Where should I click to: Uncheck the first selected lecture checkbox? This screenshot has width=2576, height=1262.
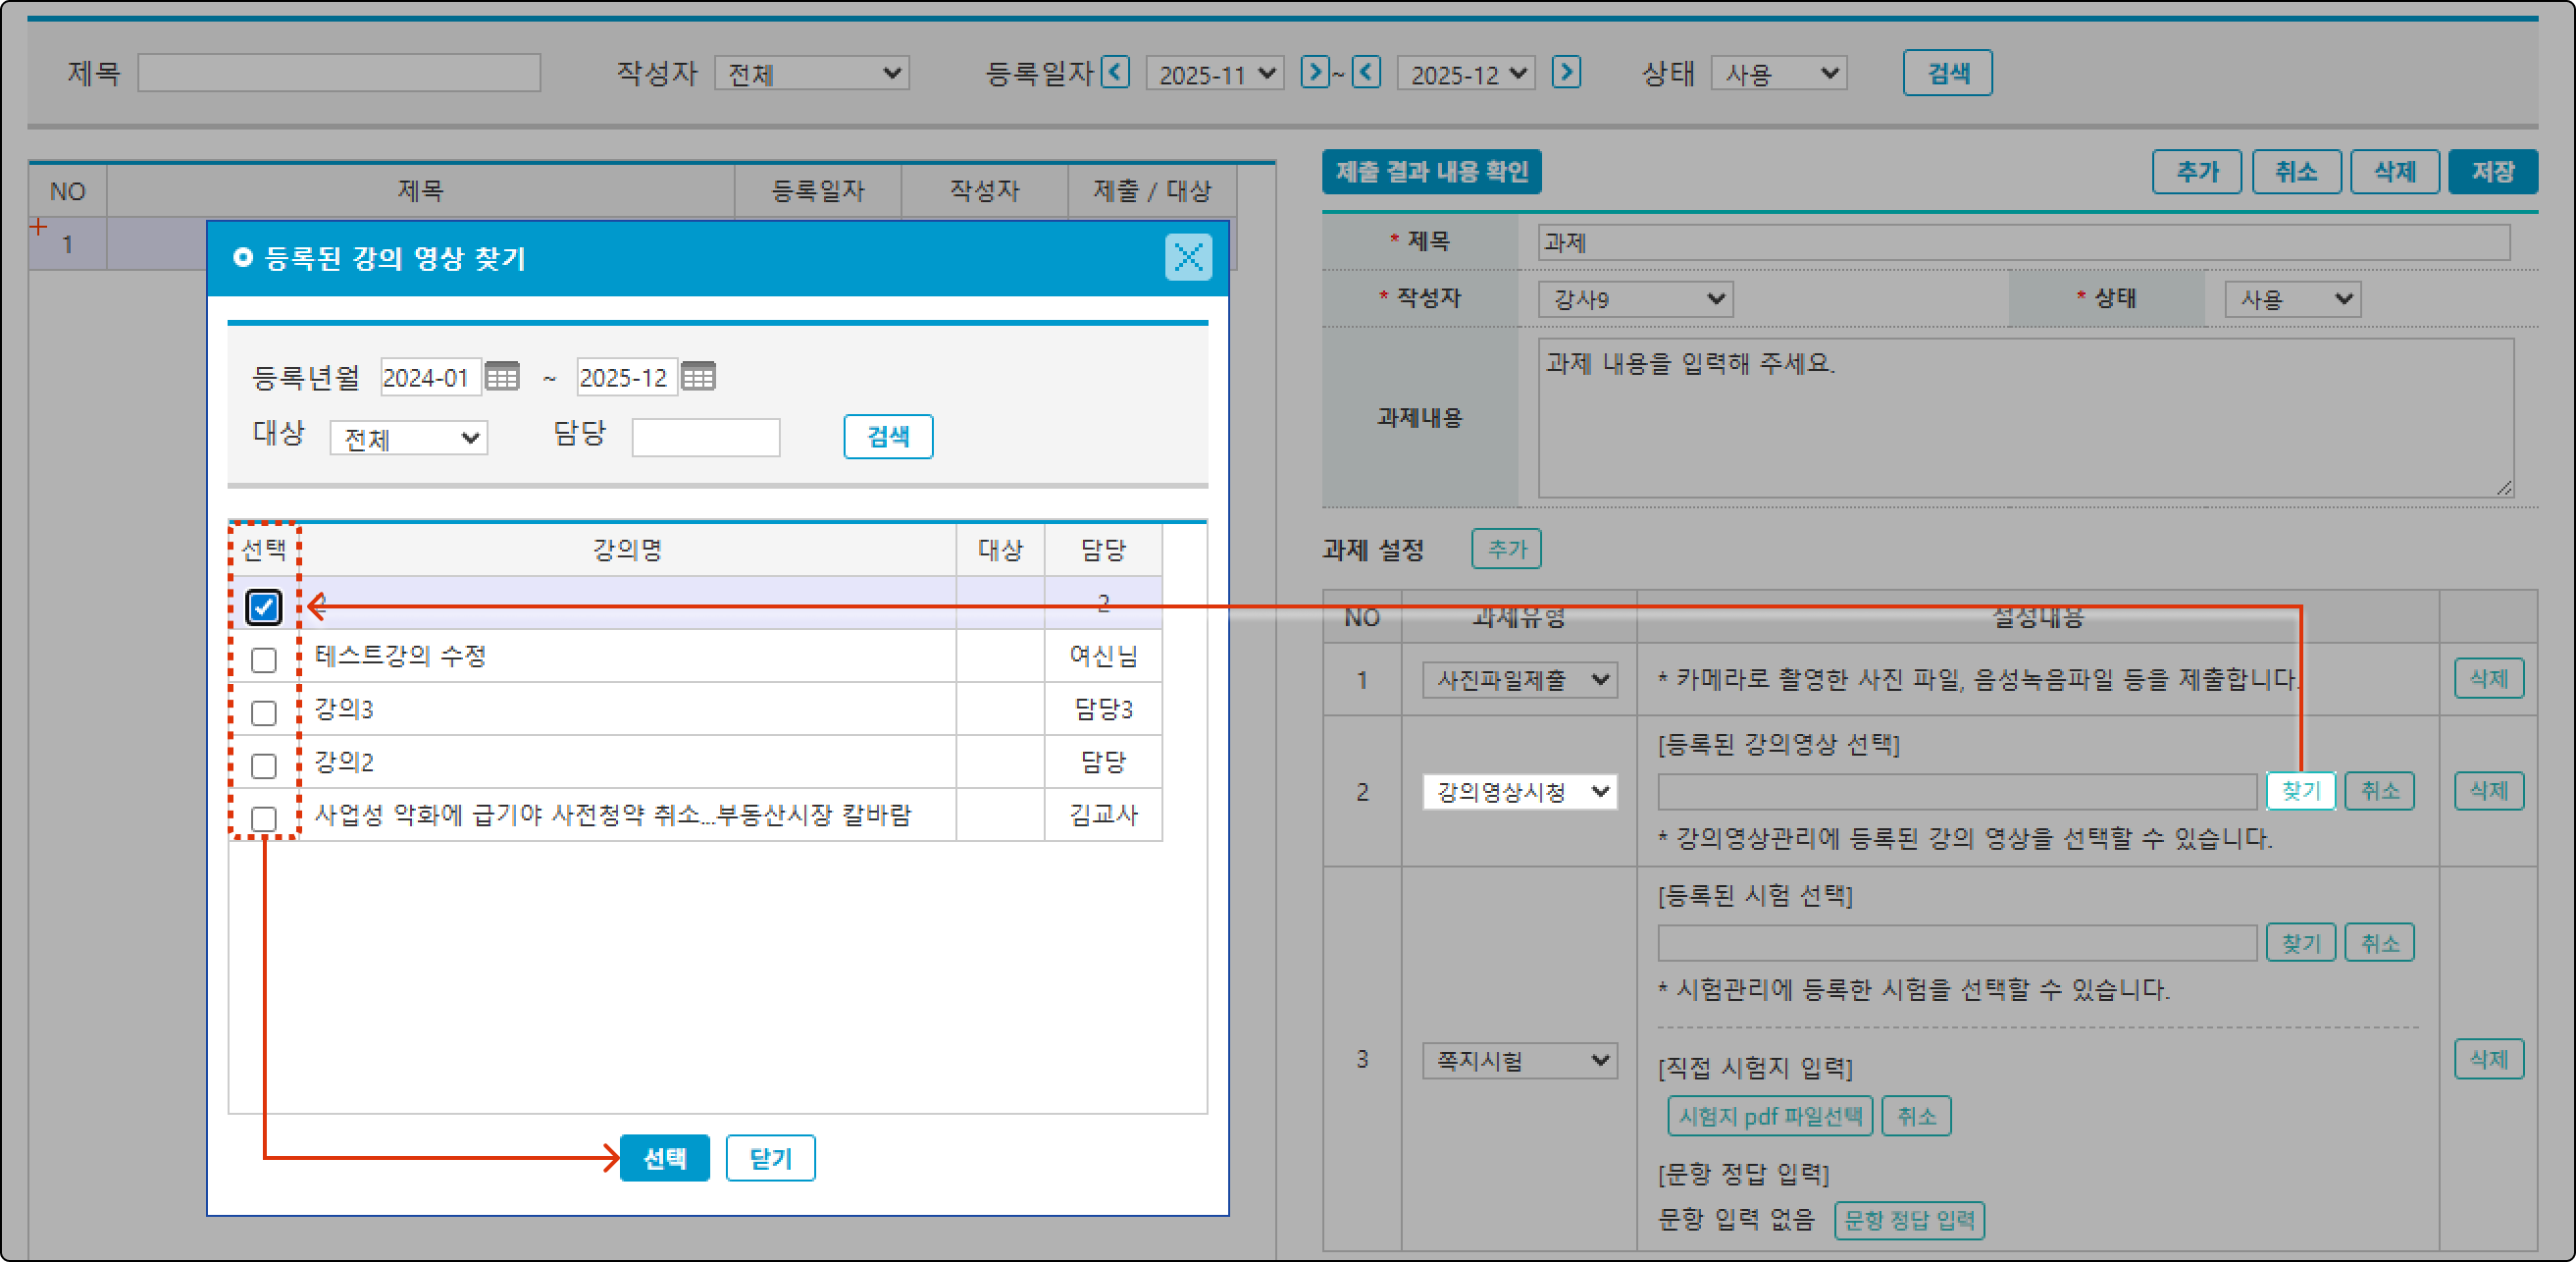[x=264, y=607]
